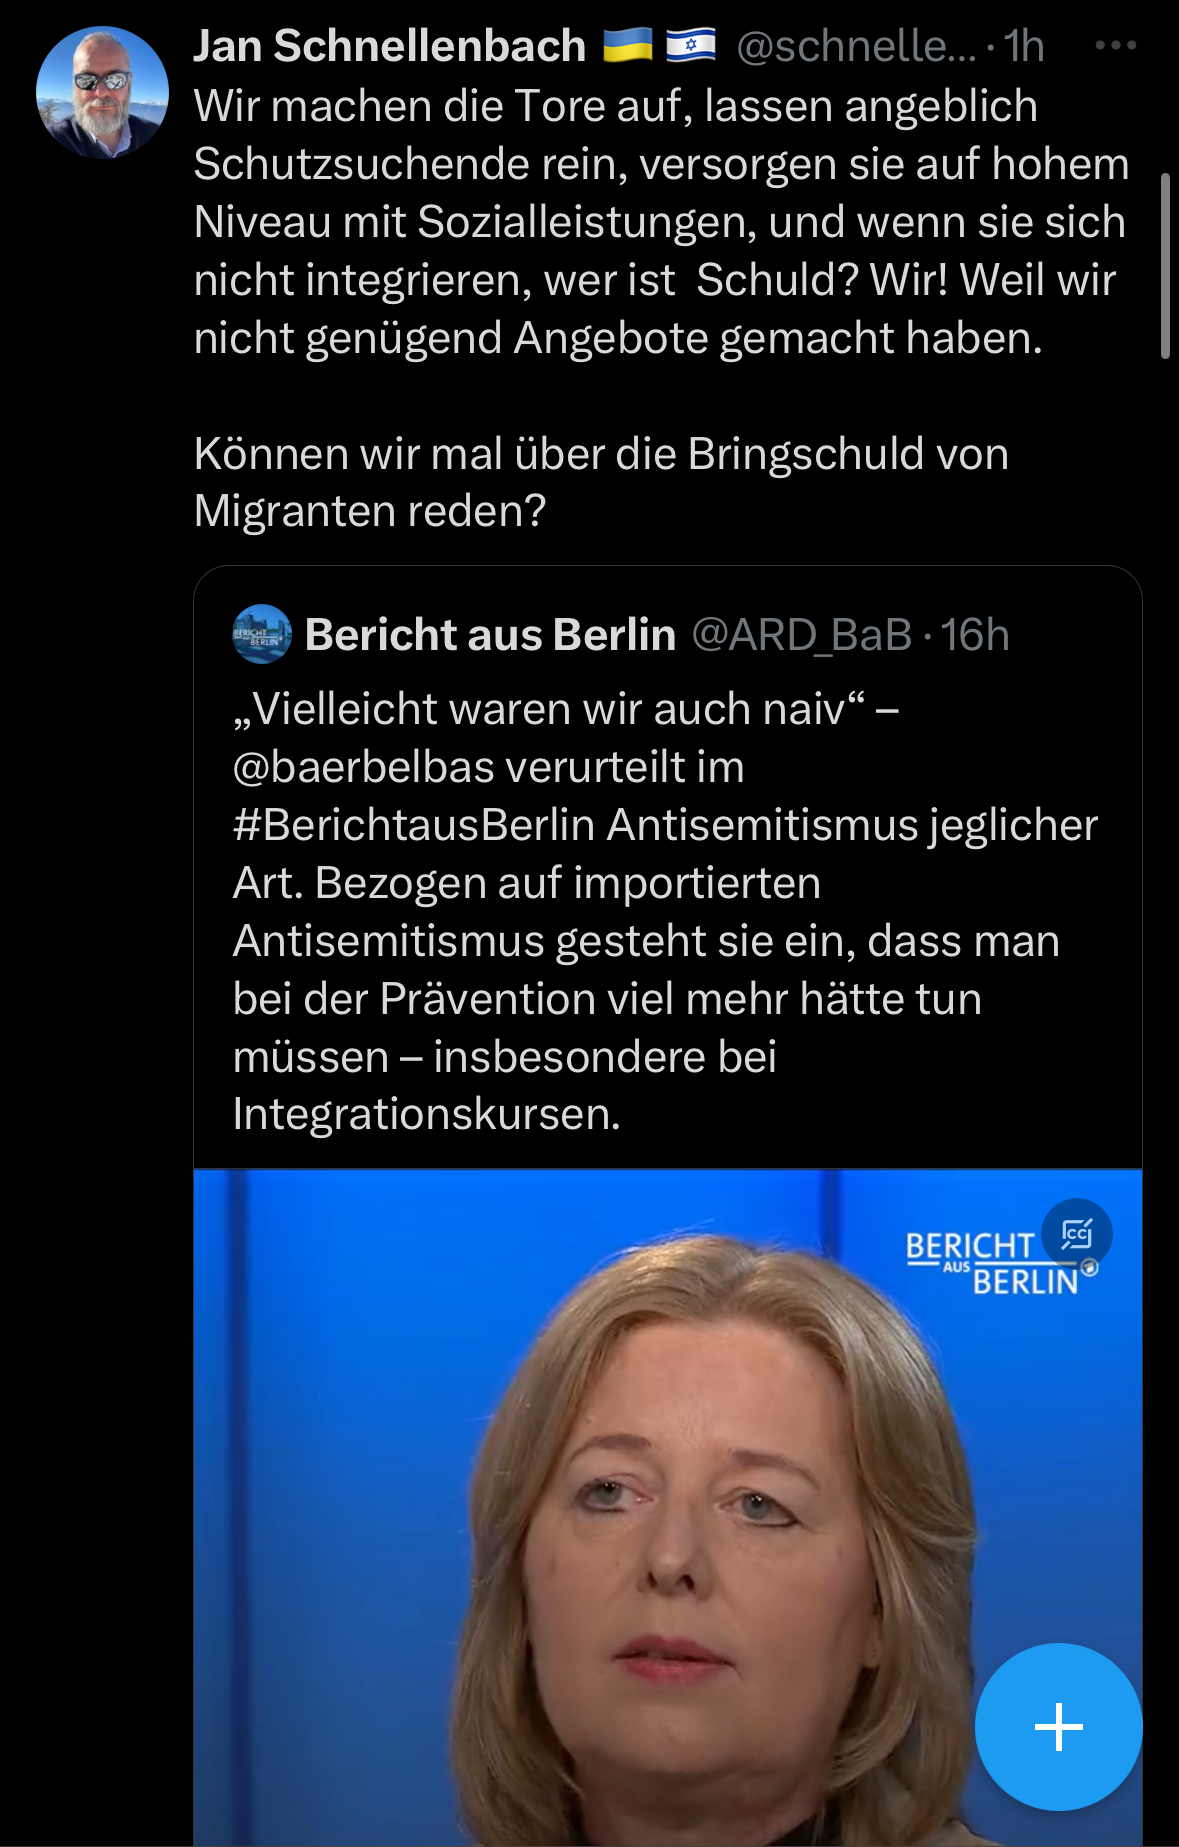The height and width of the screenshot is (1847, 1179).
Task: Toggle the closed captions icon on video
Action: 1076,1234
